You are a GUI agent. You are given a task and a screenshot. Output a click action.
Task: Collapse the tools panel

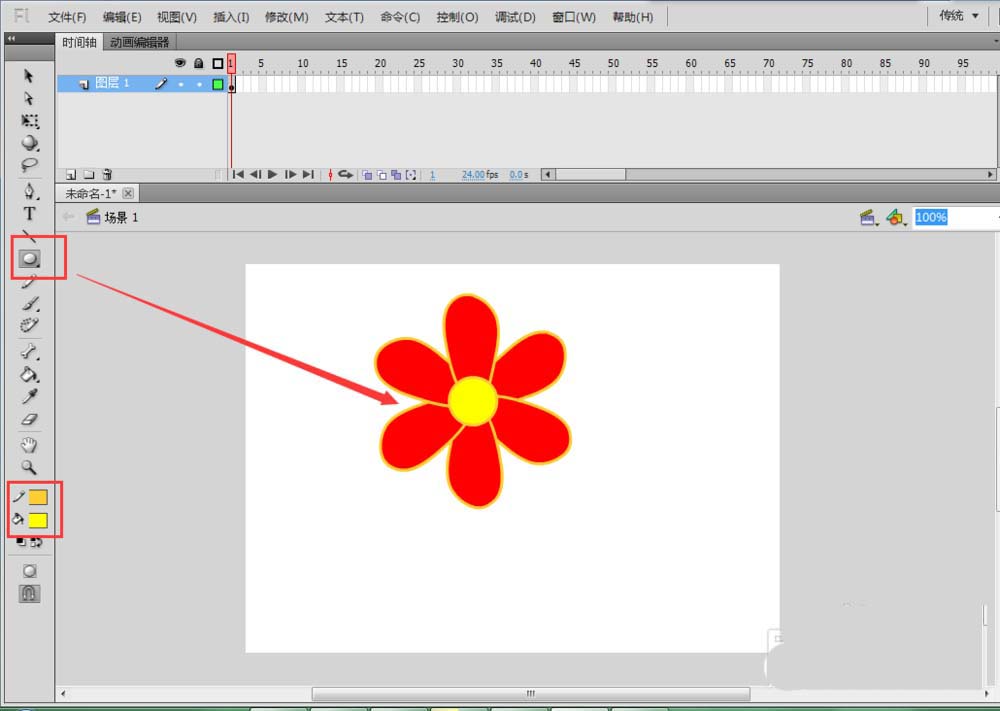11,38
